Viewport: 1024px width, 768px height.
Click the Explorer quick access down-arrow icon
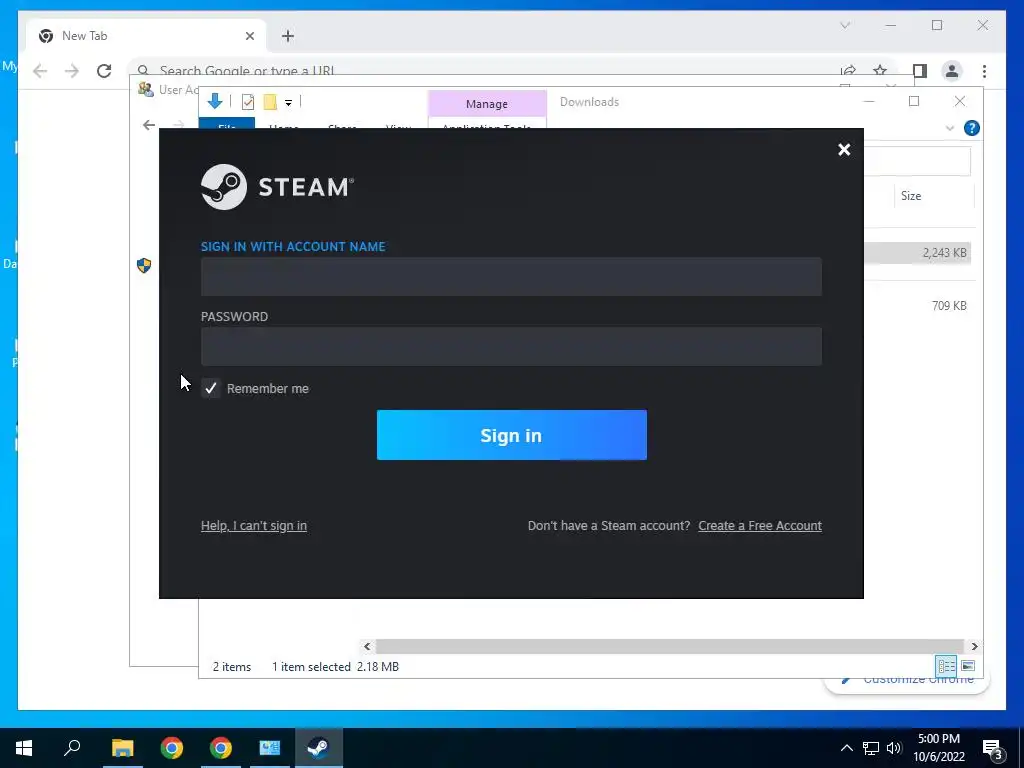[214, 101]
